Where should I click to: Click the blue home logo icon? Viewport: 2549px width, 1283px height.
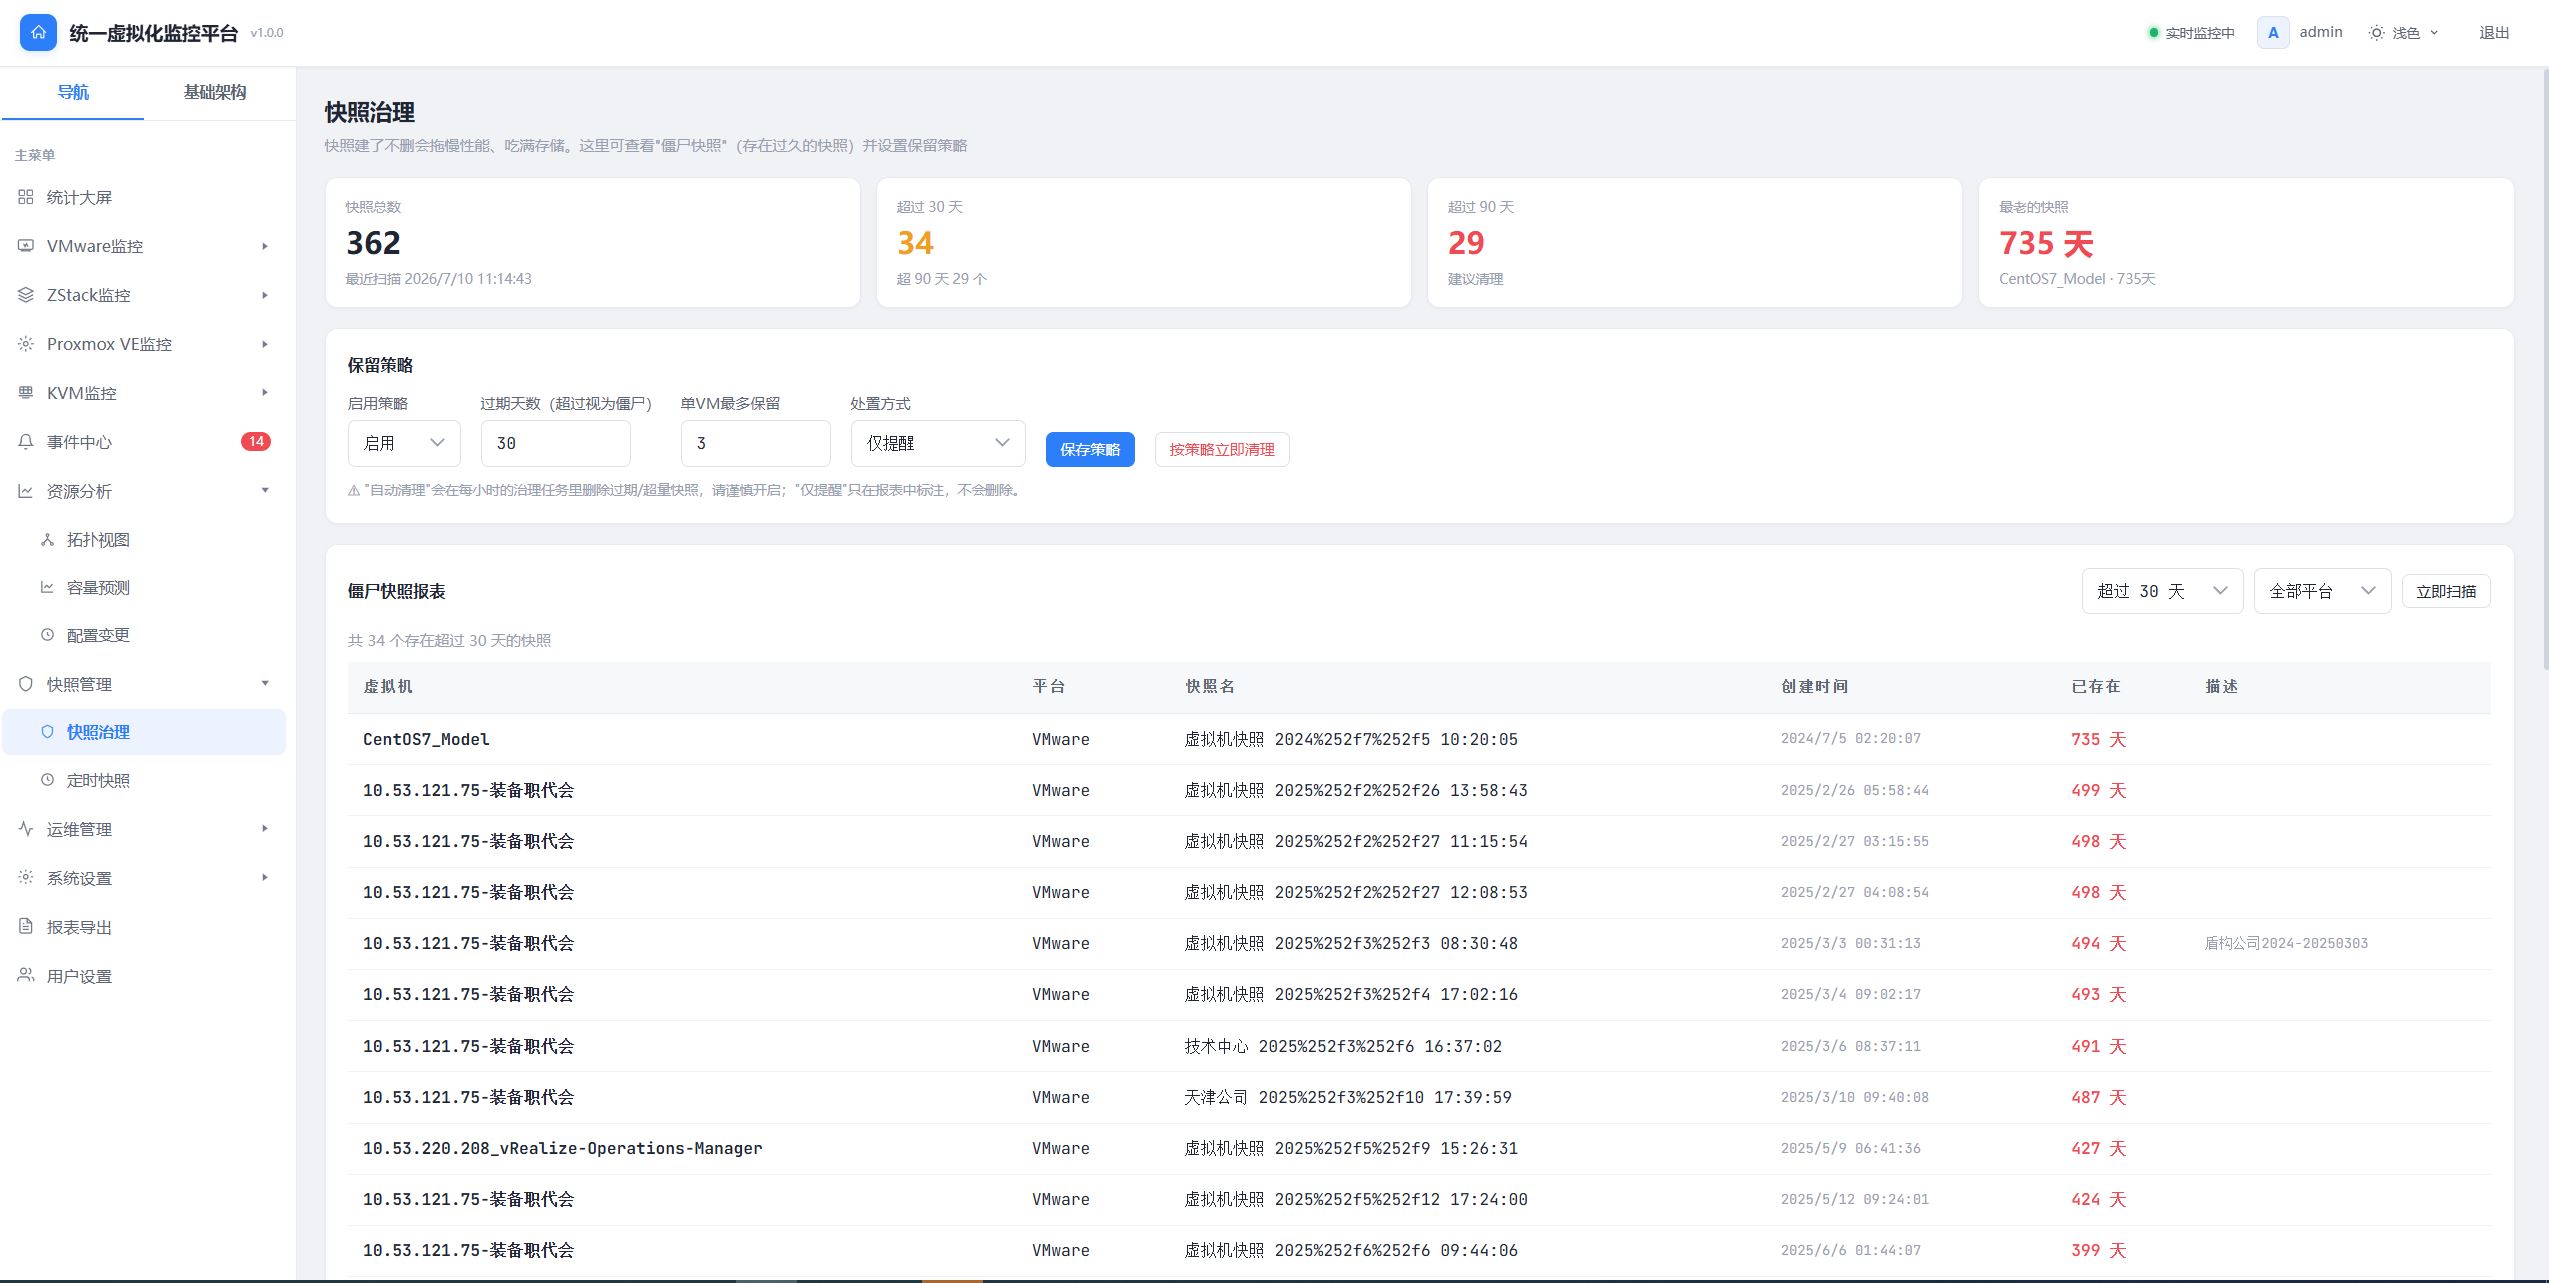tap(38, 32)
